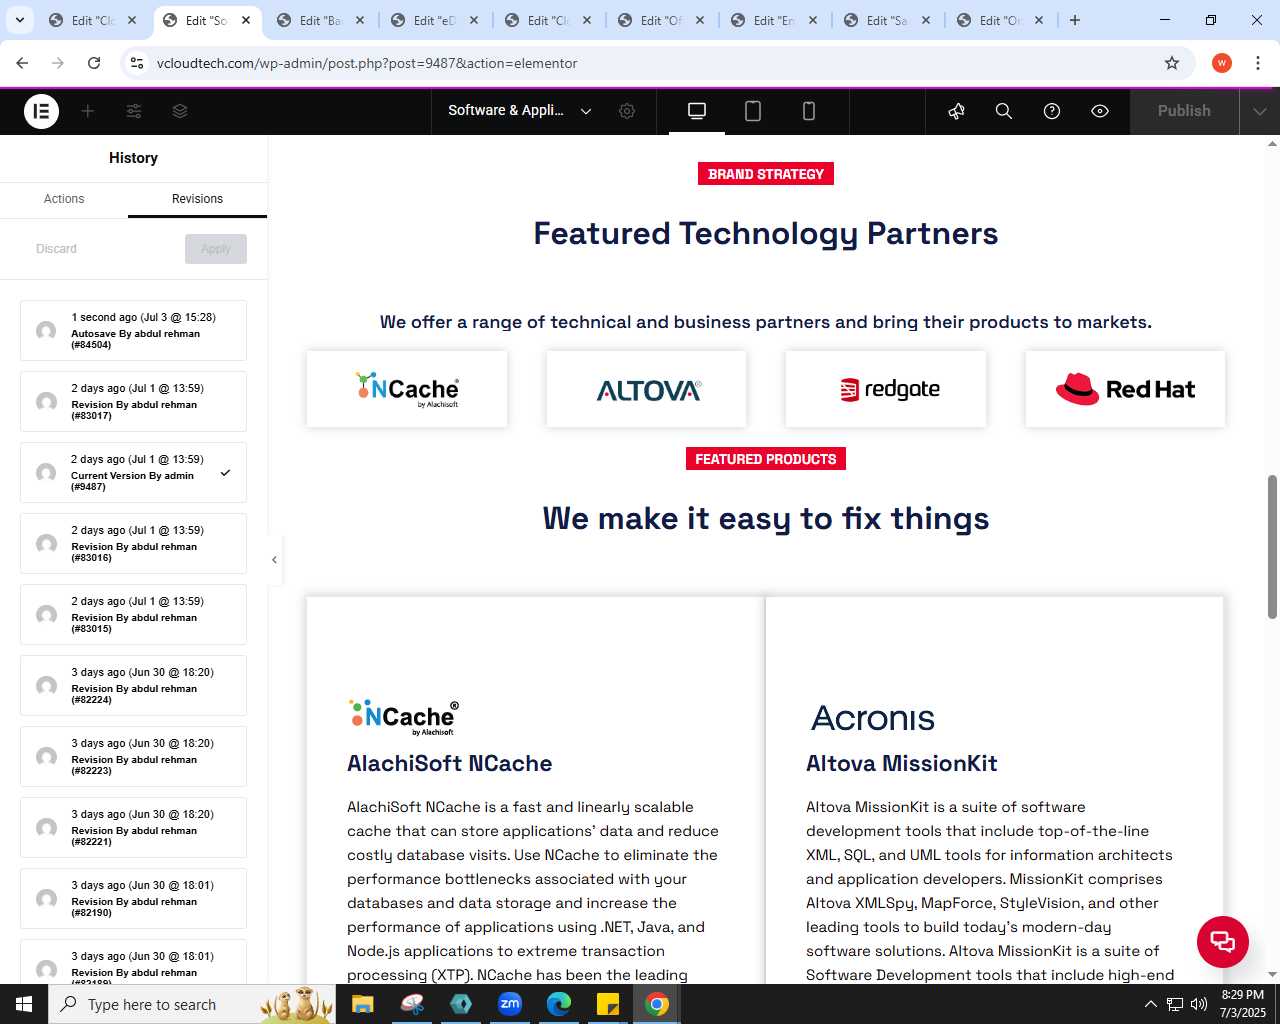Click the Add Element plus icon
The width and height of the screenshot is (1280, 1024).
[x=88, y=111]
